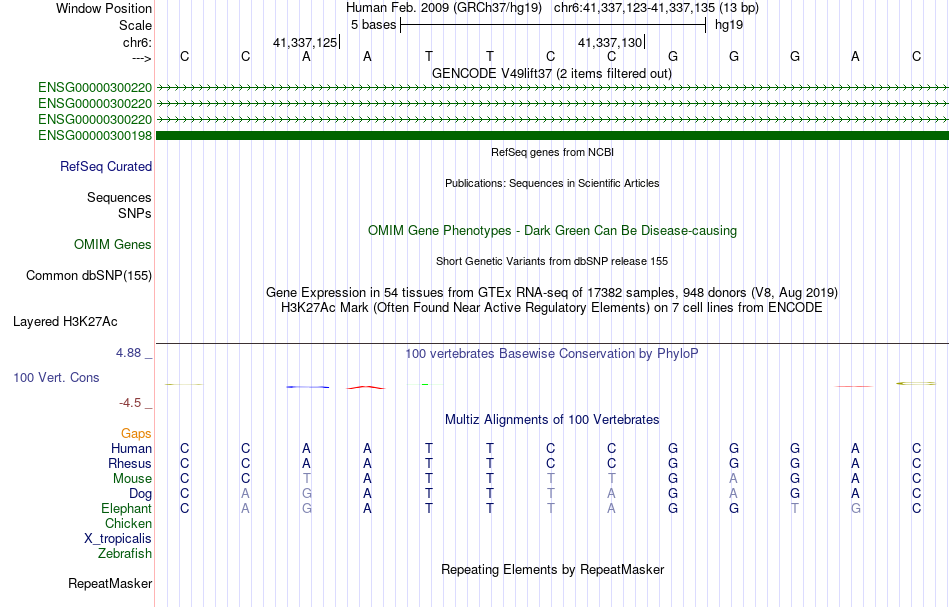Click the SNPs track label
The image size is (950, 607).
[135, 213]
